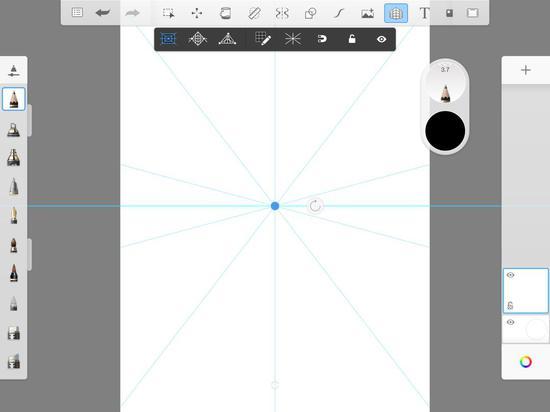The height and width of the screenshot is (412, 550).
Task: Open the black color swatch
Action: [x=445, y=131]
